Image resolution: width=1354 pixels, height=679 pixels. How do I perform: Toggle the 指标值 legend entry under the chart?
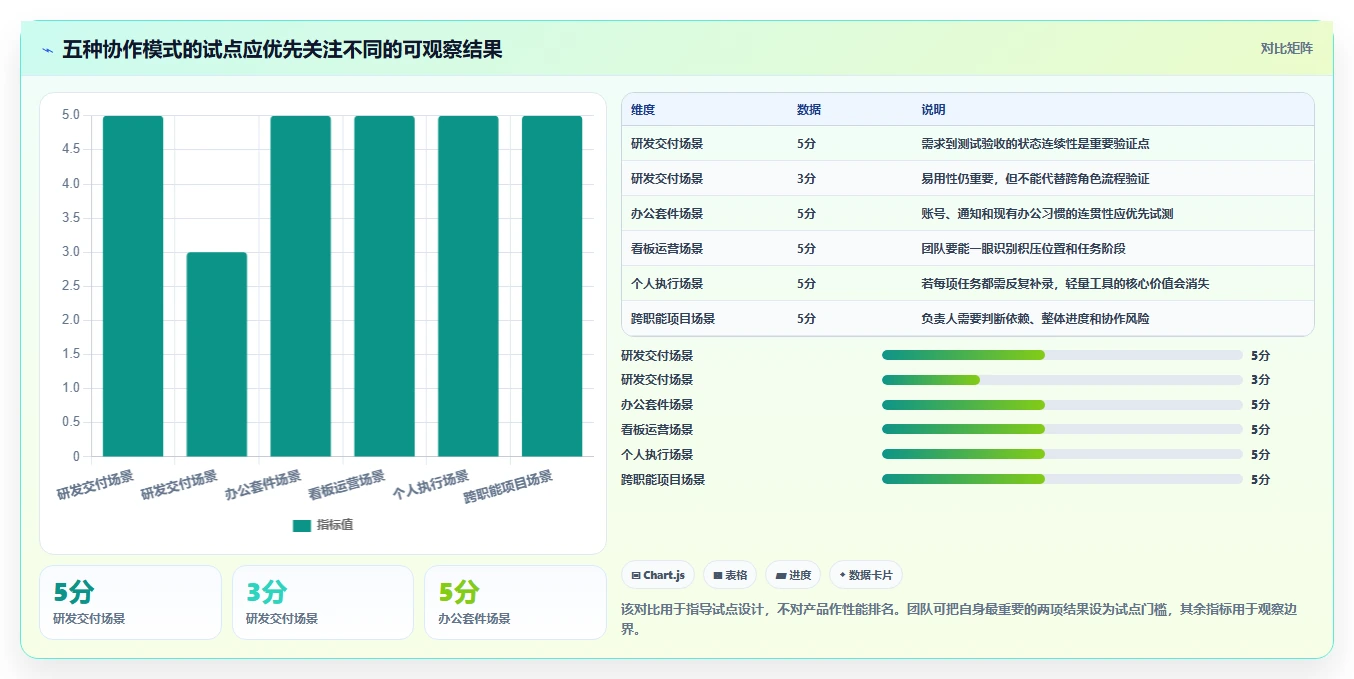point(323,525)
